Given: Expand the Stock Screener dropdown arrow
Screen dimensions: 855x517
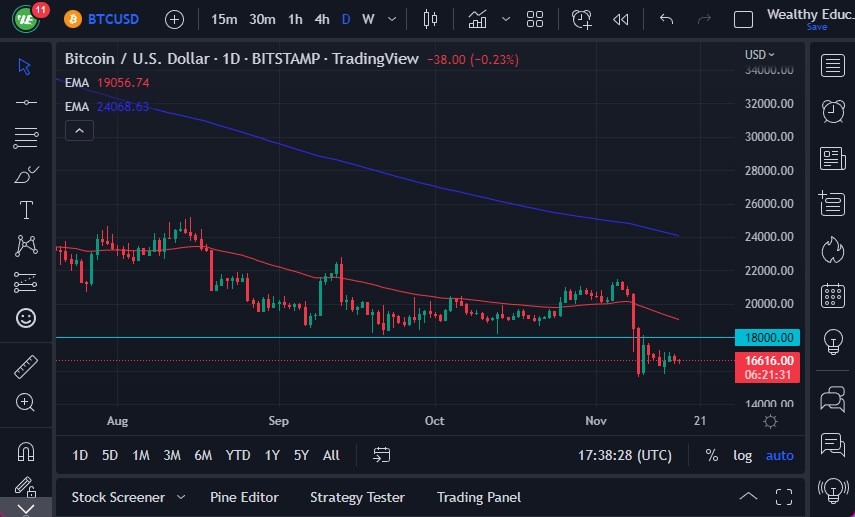Looking at the screenshot, I should 181,497.
